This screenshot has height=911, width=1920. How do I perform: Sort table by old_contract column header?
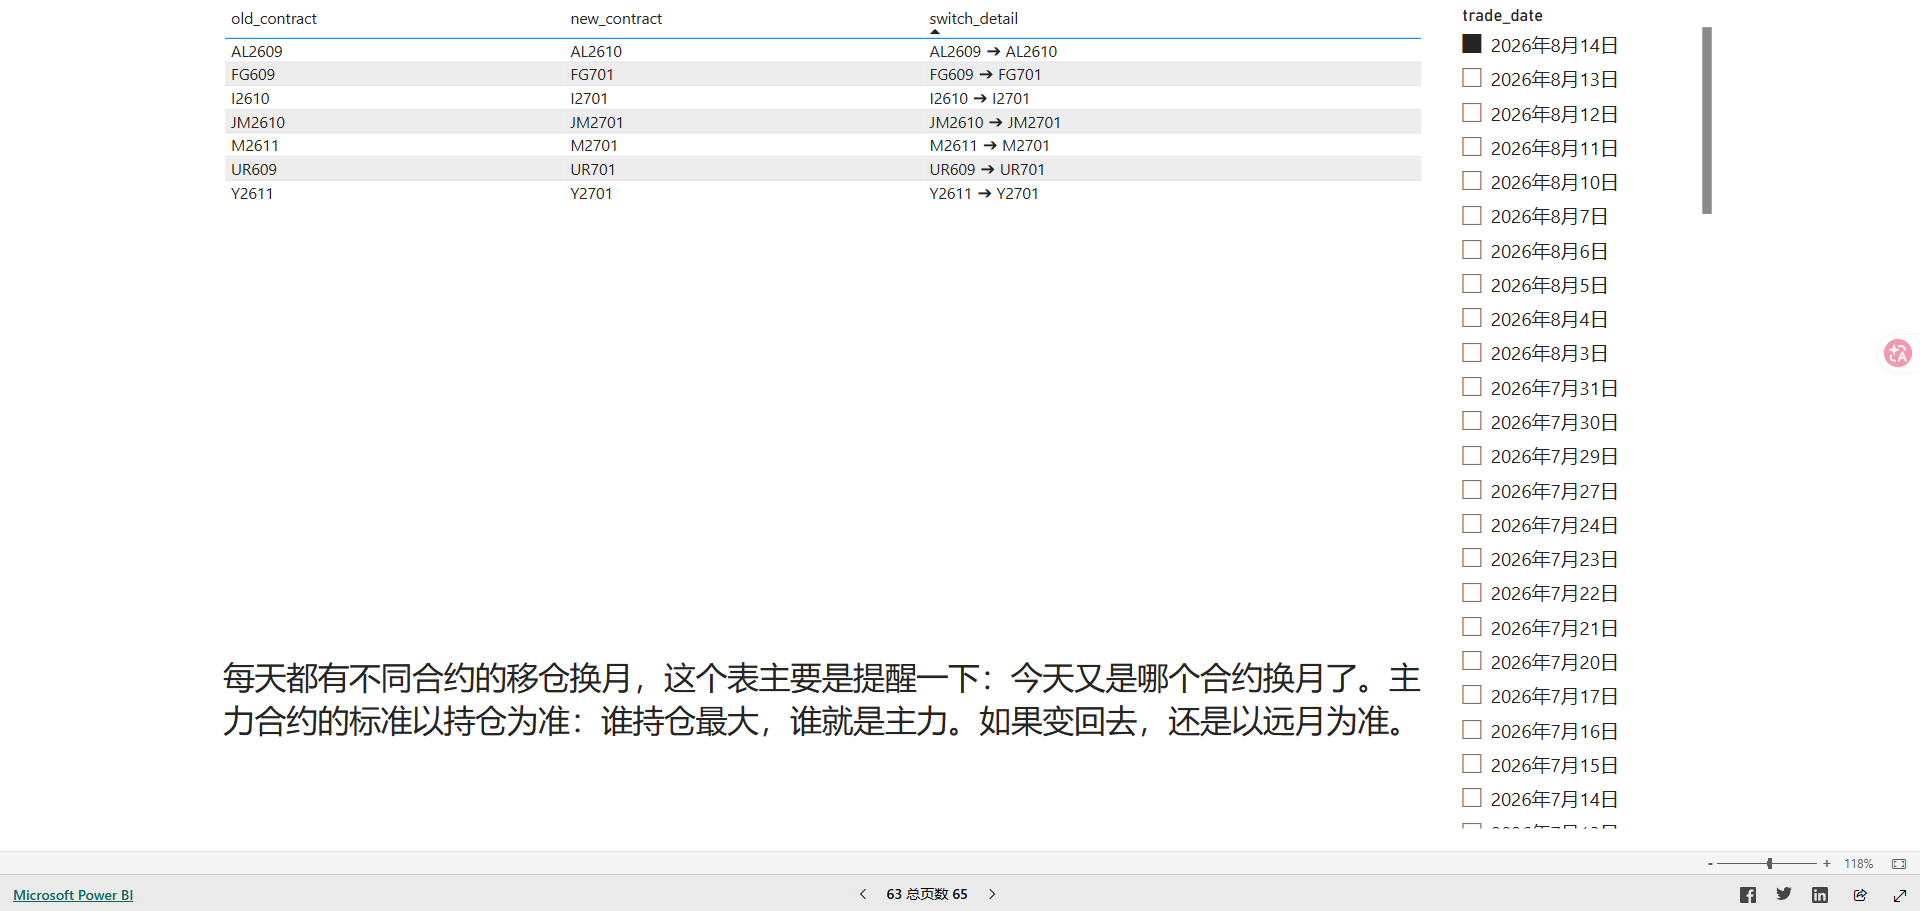click(x=274, y=19)
